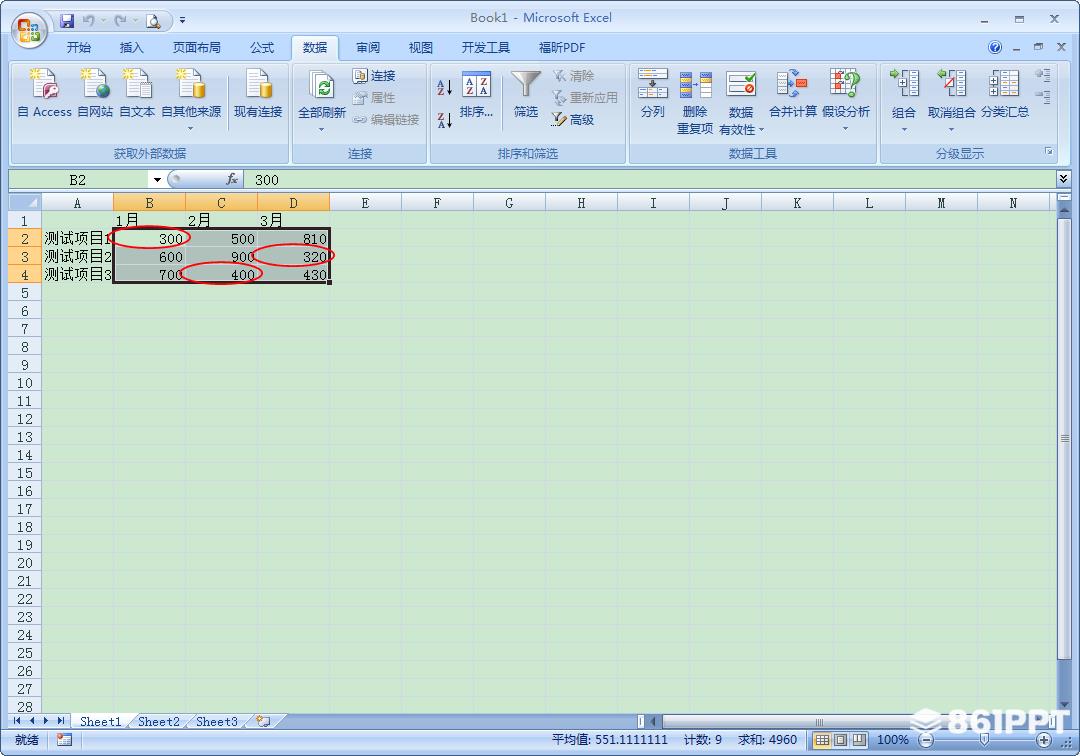1080x756 pixels.
Task: Apply Filter (筛选) to selection
Action: pos(526,95)
